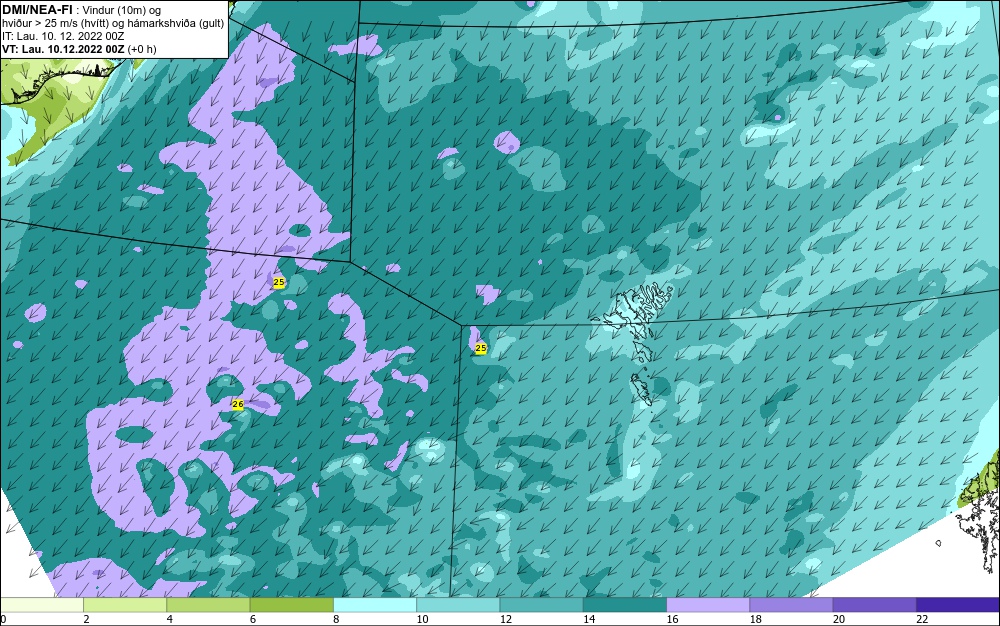The width and height of the screenshot is (1000, 626).
Task: Pick the 4–6 m/s green legend swatch
Action: tap(209, 605)
